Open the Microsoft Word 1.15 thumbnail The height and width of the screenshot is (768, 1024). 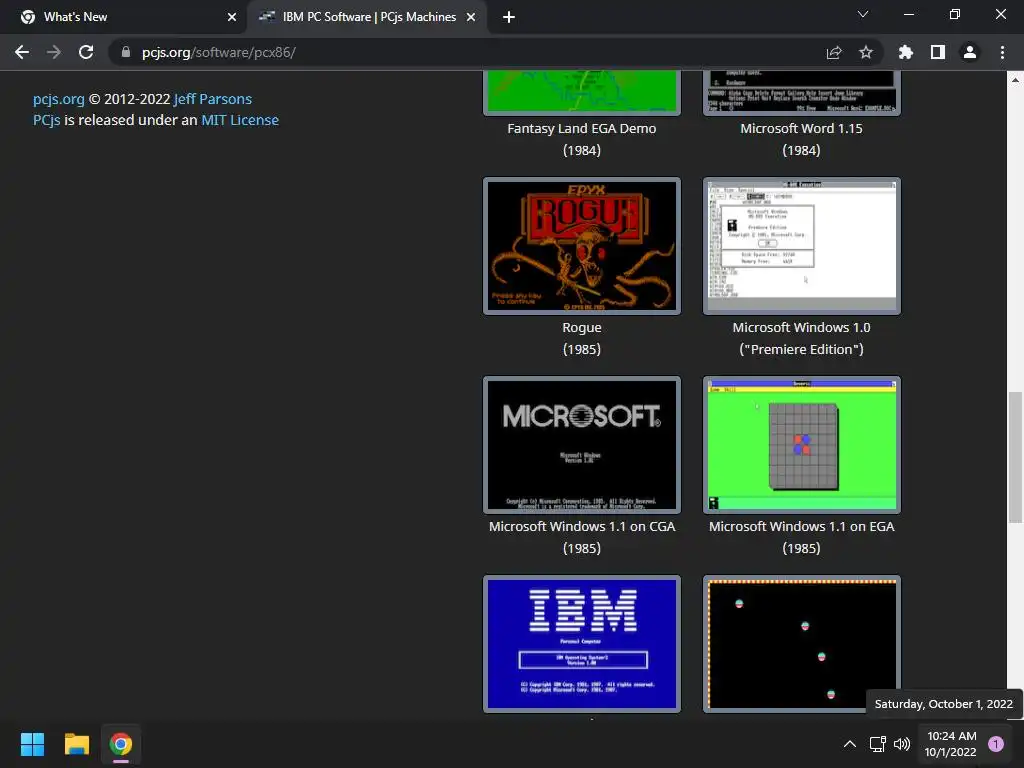pyautogui.click(x=801, y=92)
